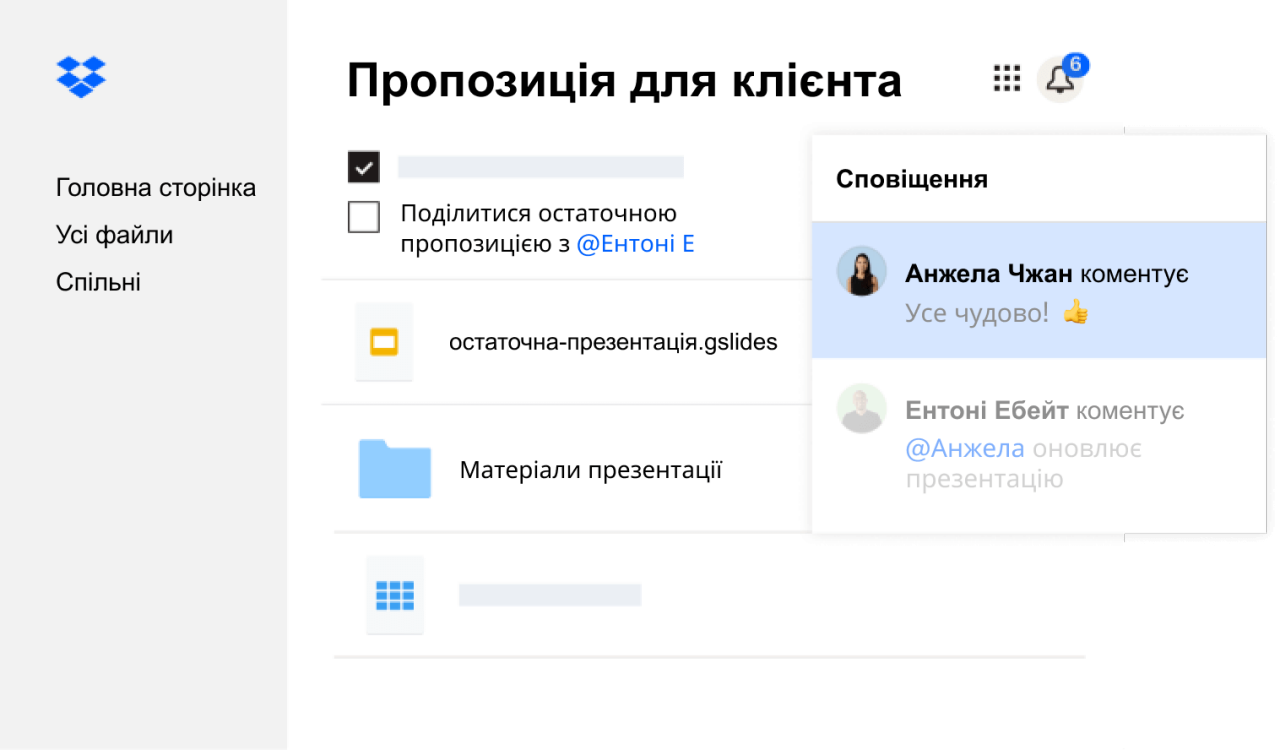1280x750 pixels.
Task: Click the spreadsheet file icon
Action: point(394,594)
